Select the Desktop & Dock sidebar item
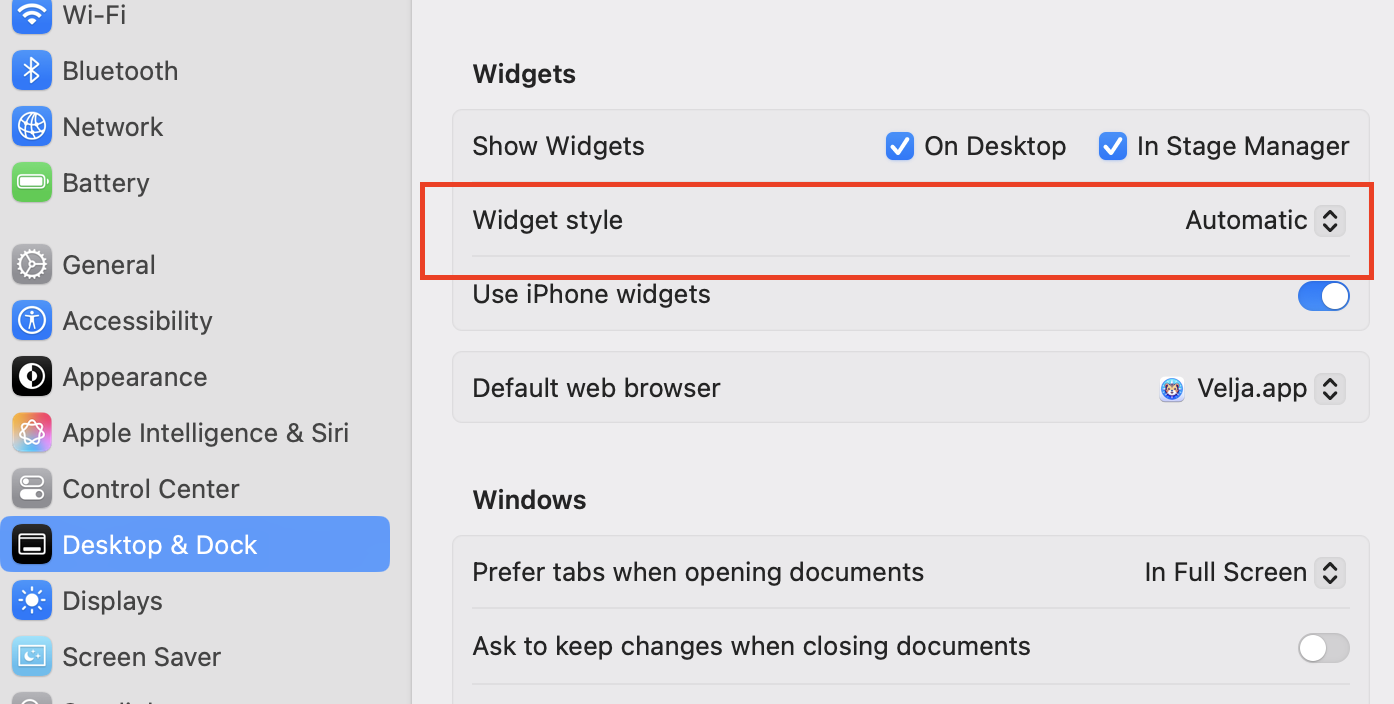 click(160, 545)
